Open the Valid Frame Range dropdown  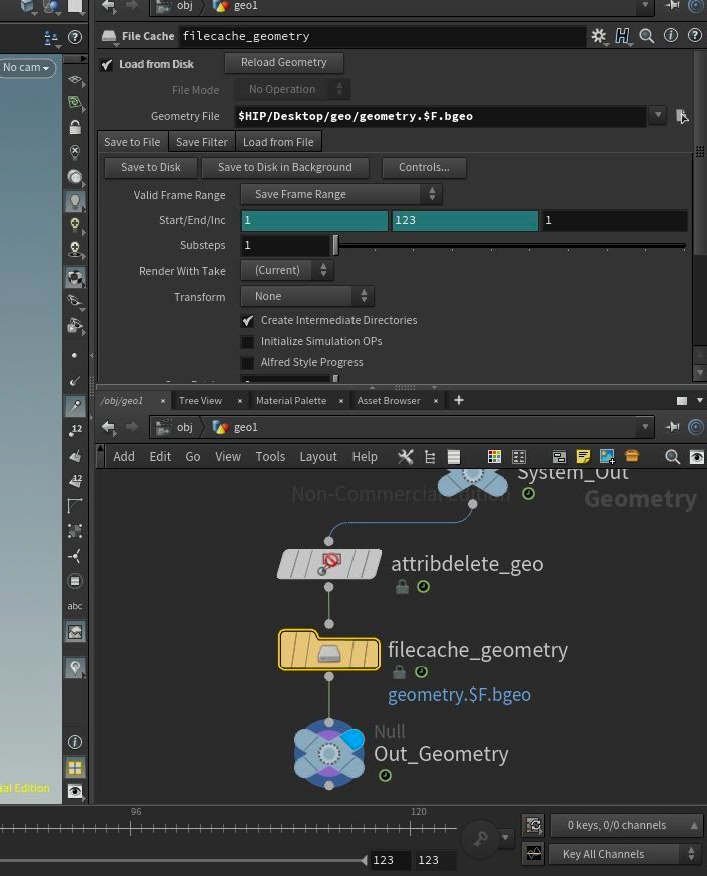point(341,195)
